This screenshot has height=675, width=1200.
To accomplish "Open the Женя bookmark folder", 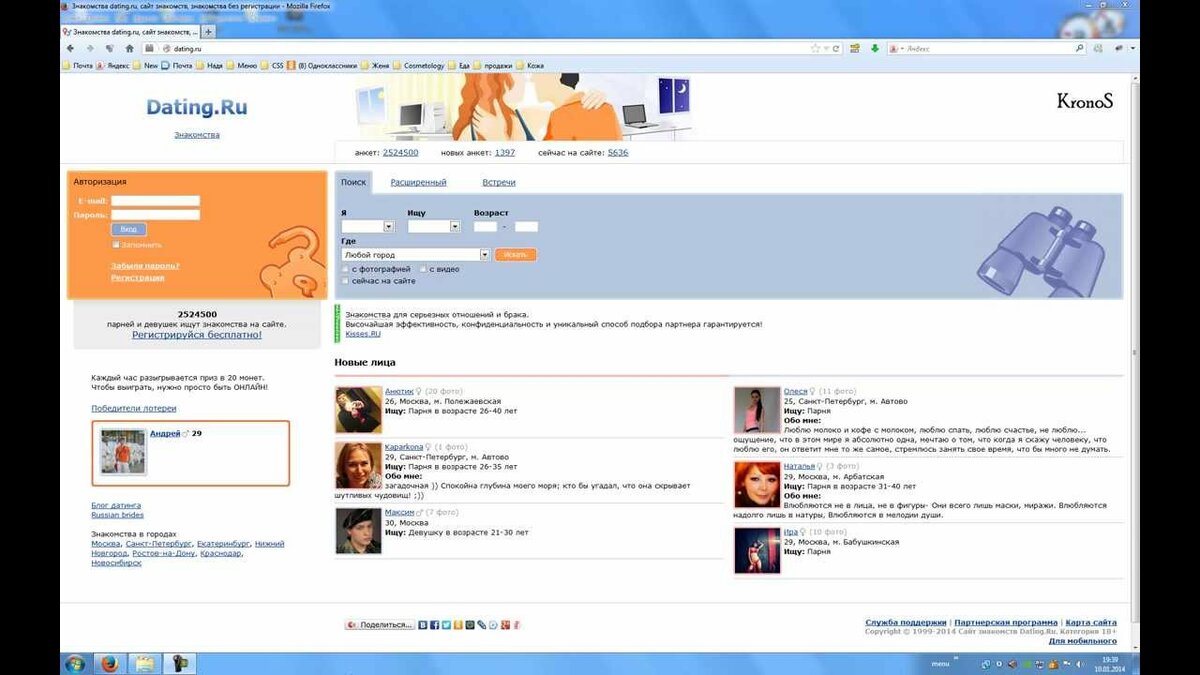I will [x=376, y=66].
